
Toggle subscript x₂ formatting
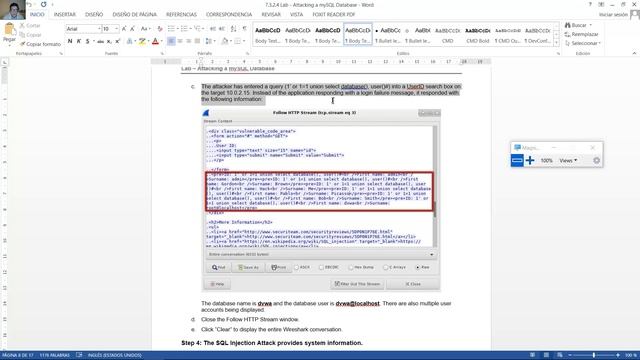coord(109,41)
